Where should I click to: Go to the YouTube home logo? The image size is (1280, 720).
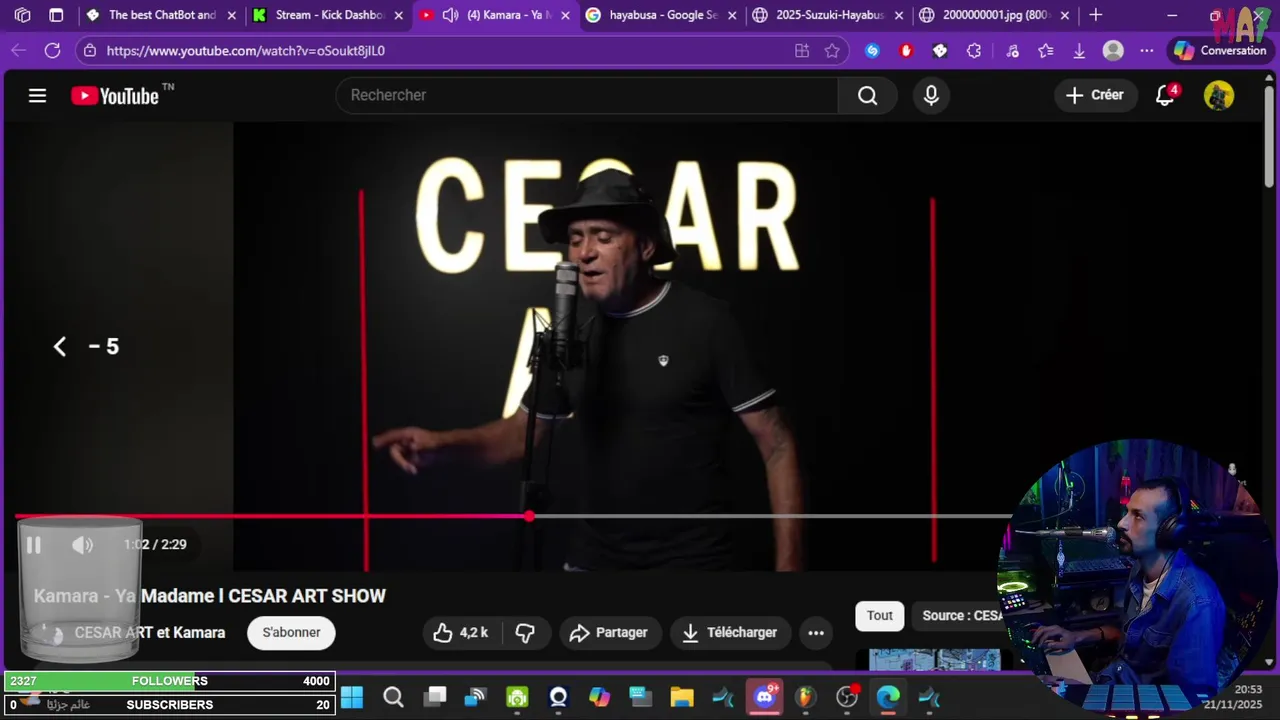click(x=115, y=95)
